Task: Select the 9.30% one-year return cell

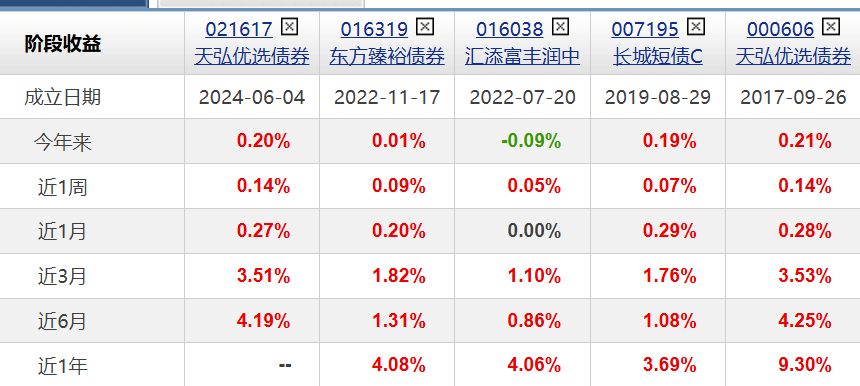Action: (x=805, y=365)
